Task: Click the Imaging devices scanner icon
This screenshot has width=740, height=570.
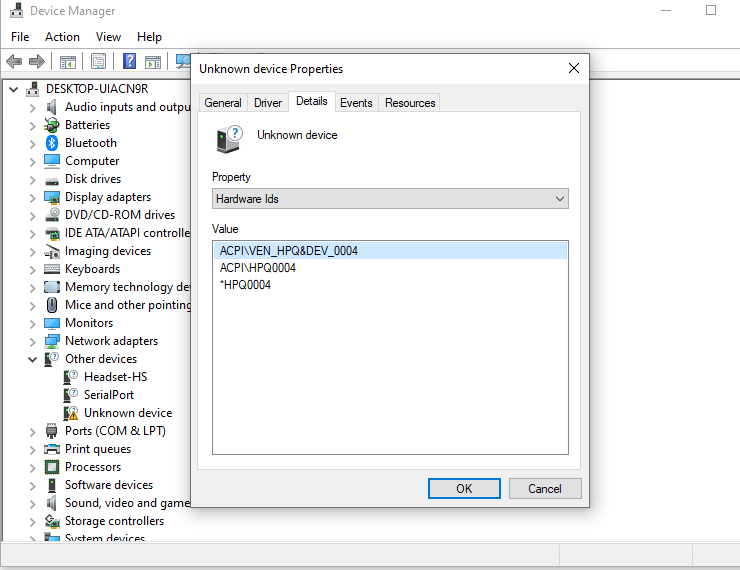Action: [x=51, y=251]
